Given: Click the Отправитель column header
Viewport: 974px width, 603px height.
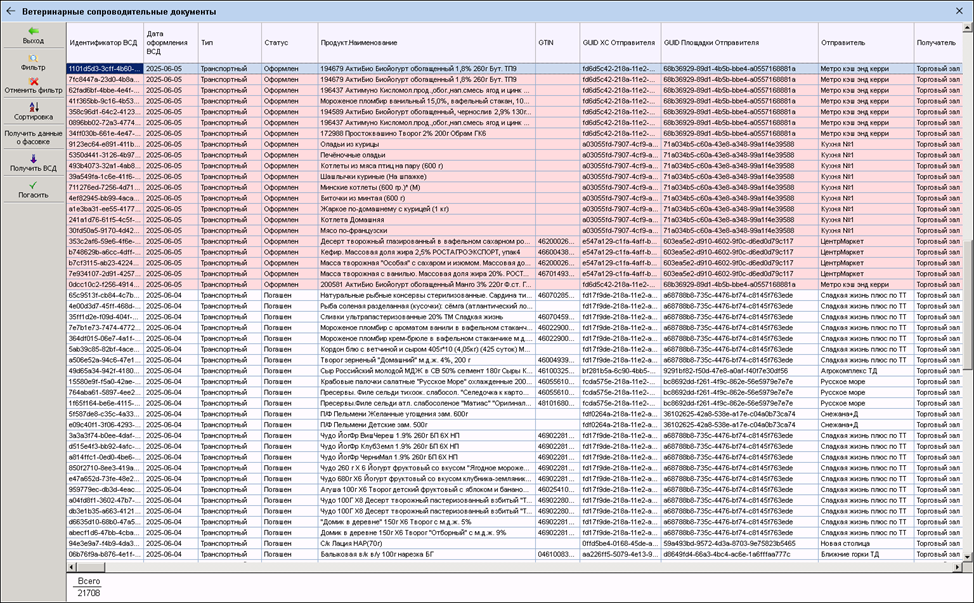Looking at the screenshot, I should pyautogui.click(x=863, y=43).
